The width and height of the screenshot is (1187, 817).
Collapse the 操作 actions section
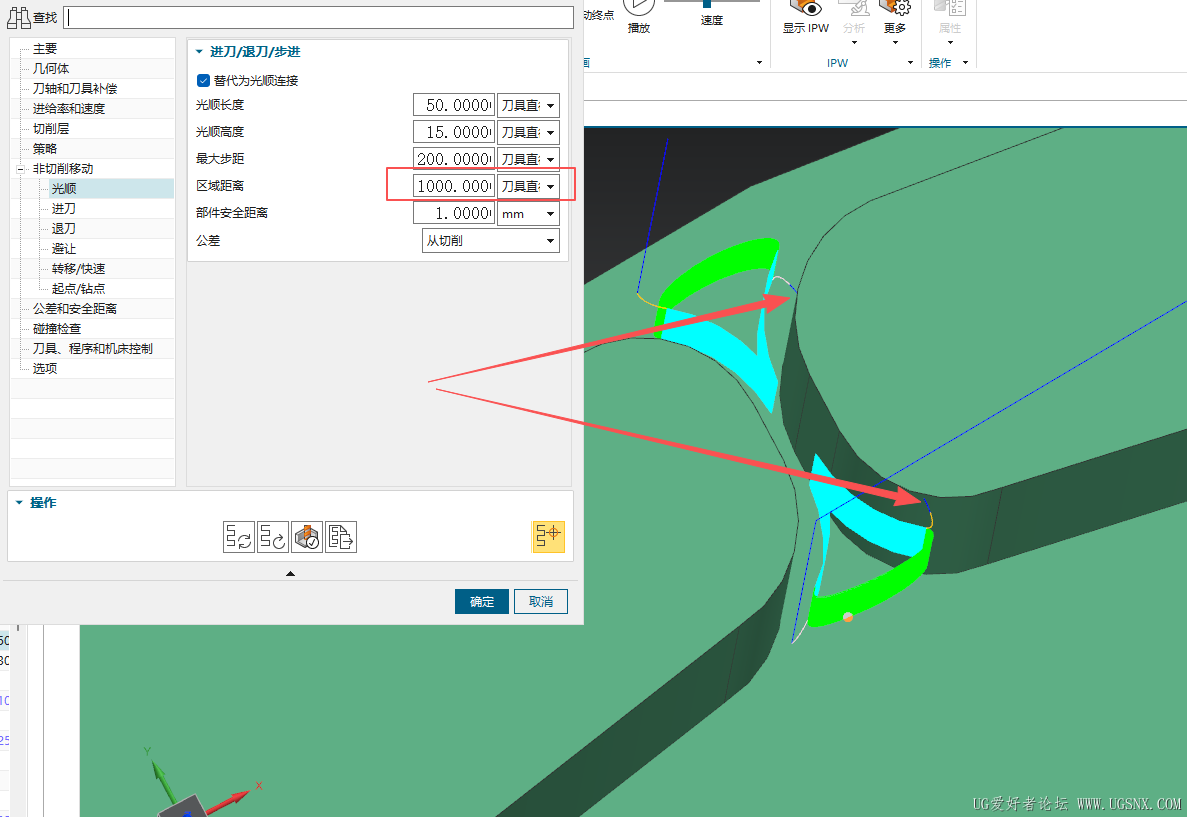pyautogui.click(x=19, y=503)
